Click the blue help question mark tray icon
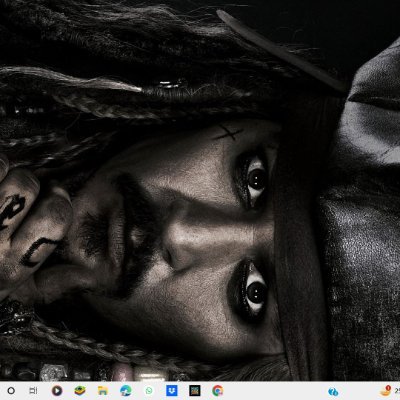The width and height of the screenshot is (400, 400). 333,391
